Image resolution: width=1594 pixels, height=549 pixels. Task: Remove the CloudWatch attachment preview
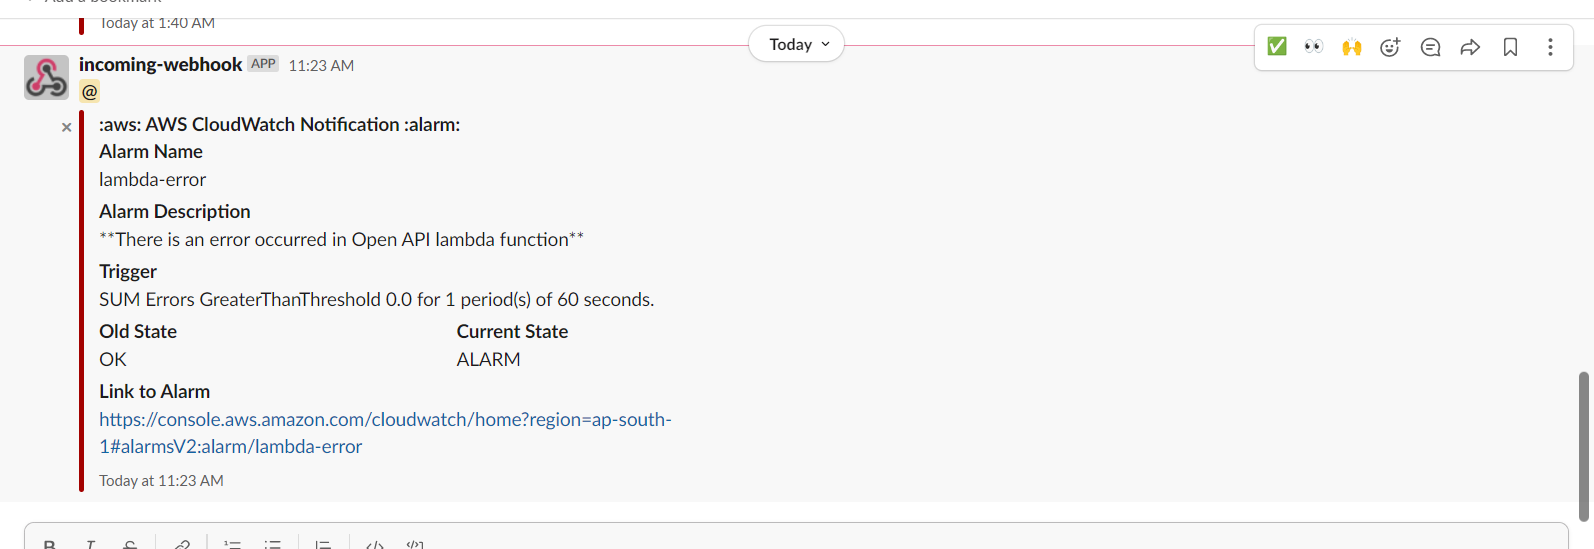(66, 127)
